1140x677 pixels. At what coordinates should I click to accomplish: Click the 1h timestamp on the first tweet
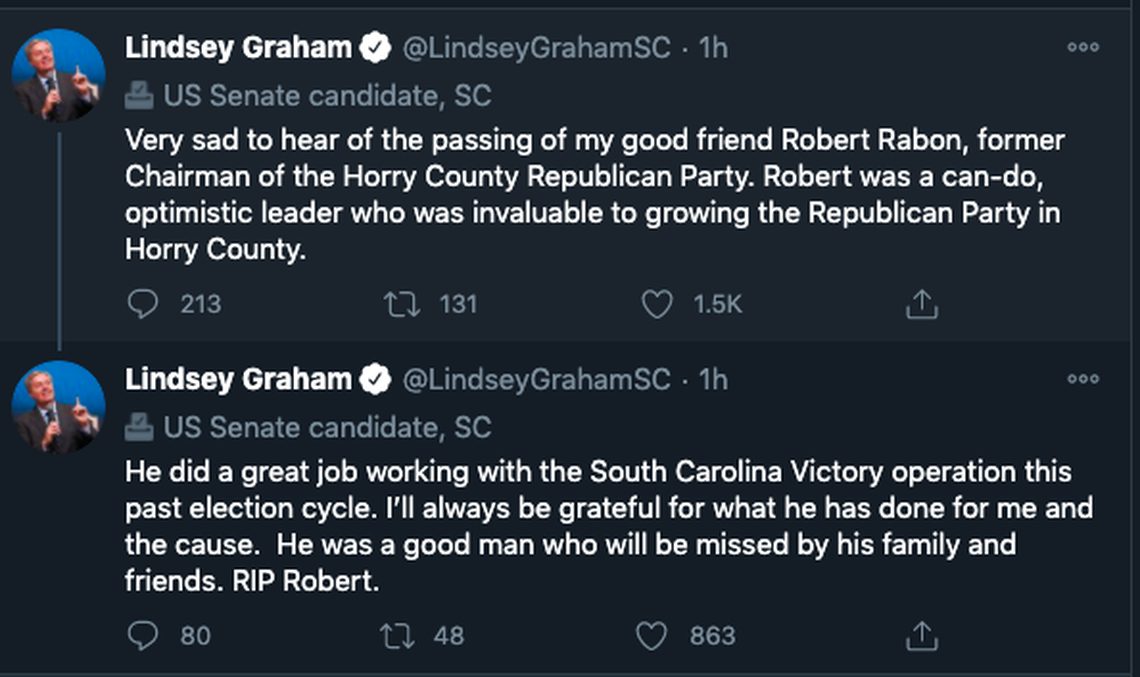pos(713,44)
